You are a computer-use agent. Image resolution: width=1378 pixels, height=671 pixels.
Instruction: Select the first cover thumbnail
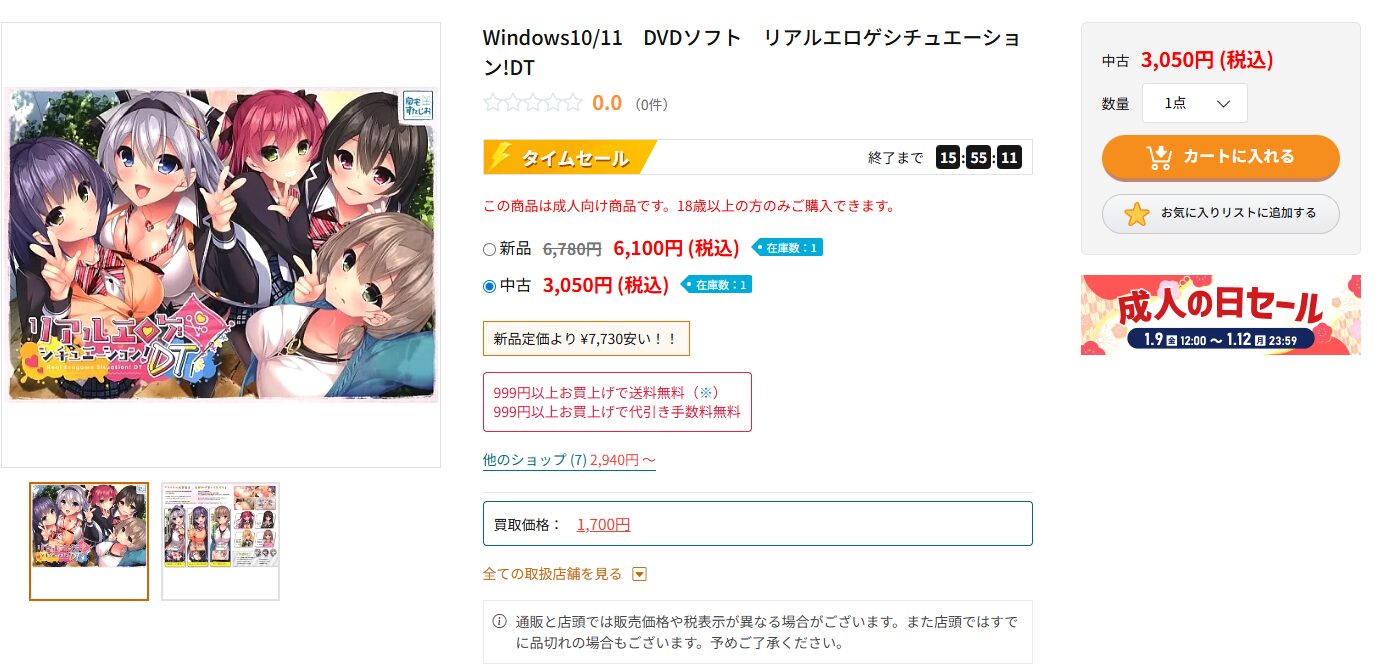tap(89, 541)
